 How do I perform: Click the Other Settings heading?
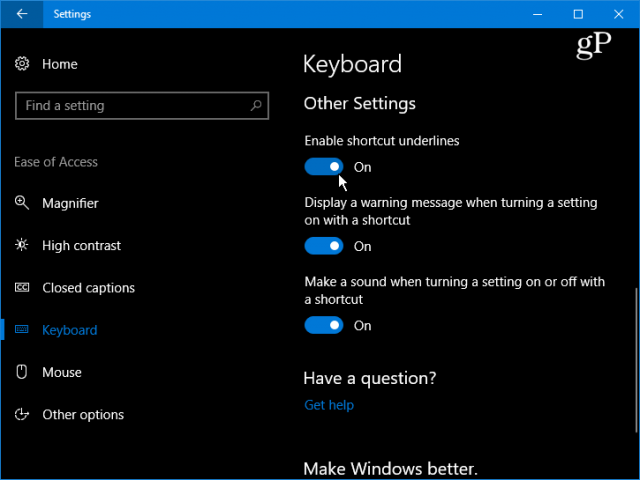click(x=359, y=103)
